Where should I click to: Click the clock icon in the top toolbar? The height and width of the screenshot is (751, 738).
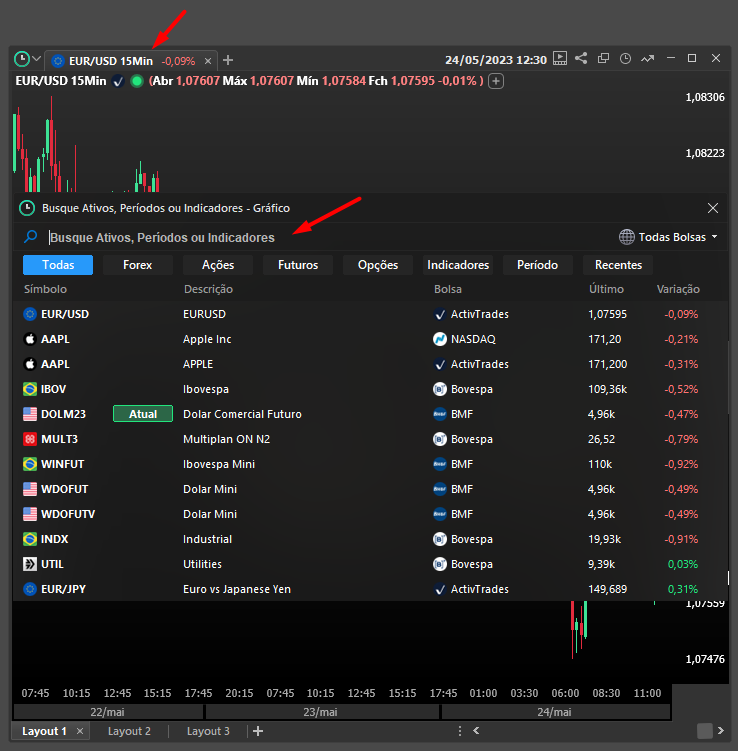[626, 59]
